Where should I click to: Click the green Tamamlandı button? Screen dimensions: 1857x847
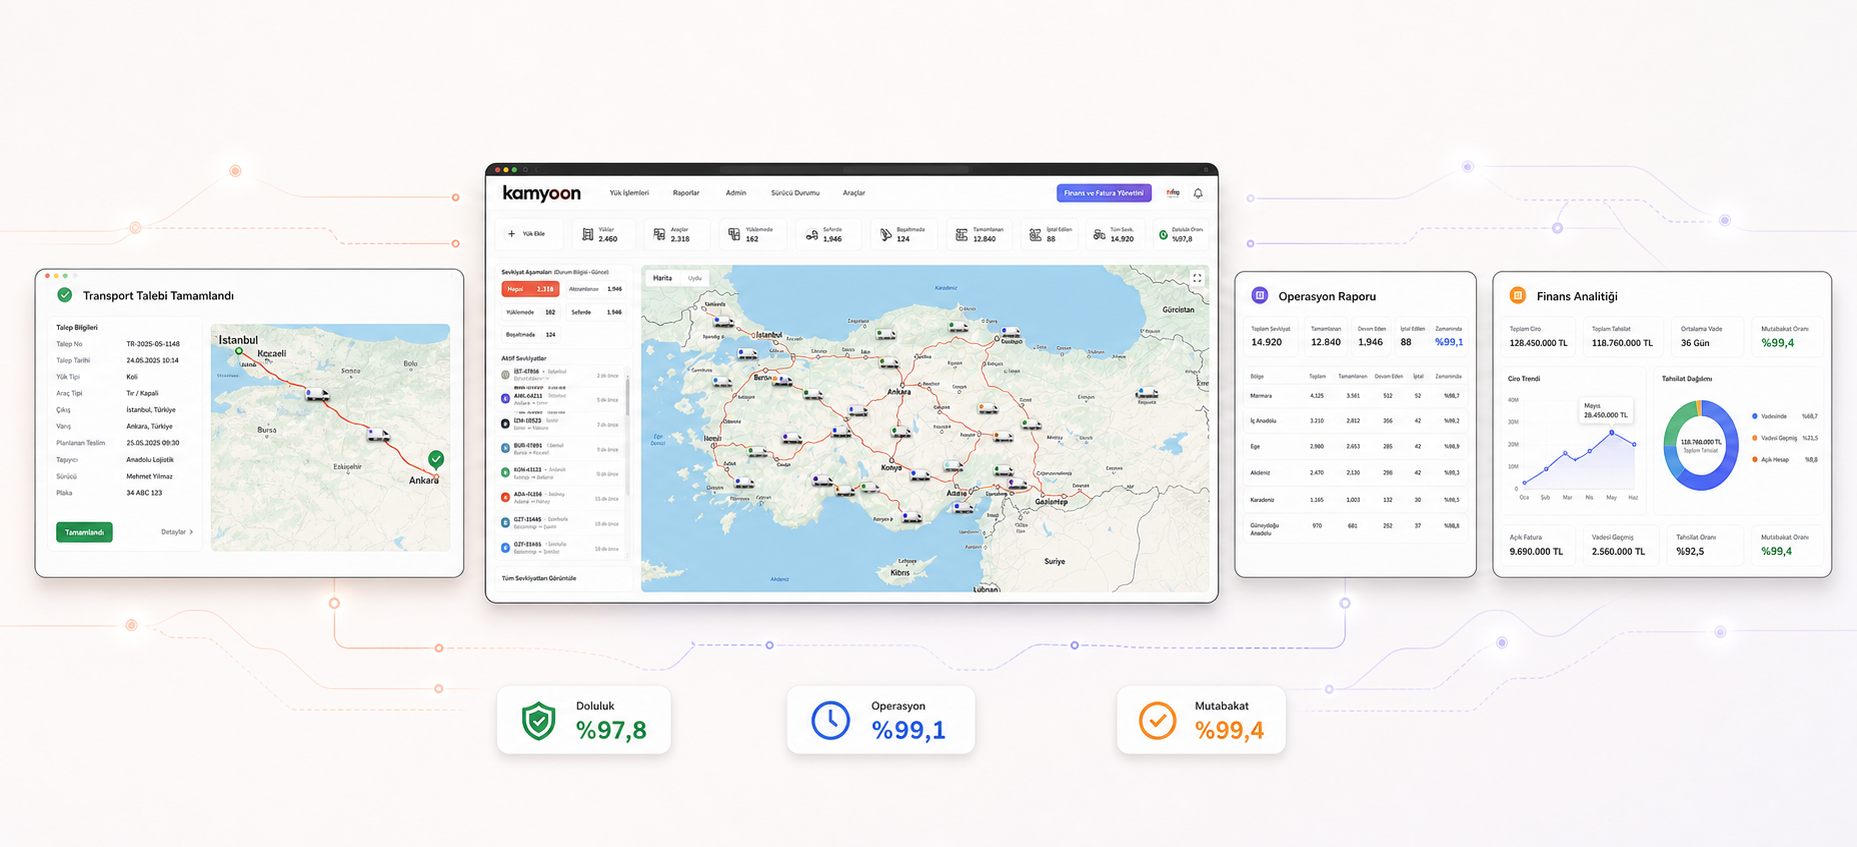click(84, 532)
